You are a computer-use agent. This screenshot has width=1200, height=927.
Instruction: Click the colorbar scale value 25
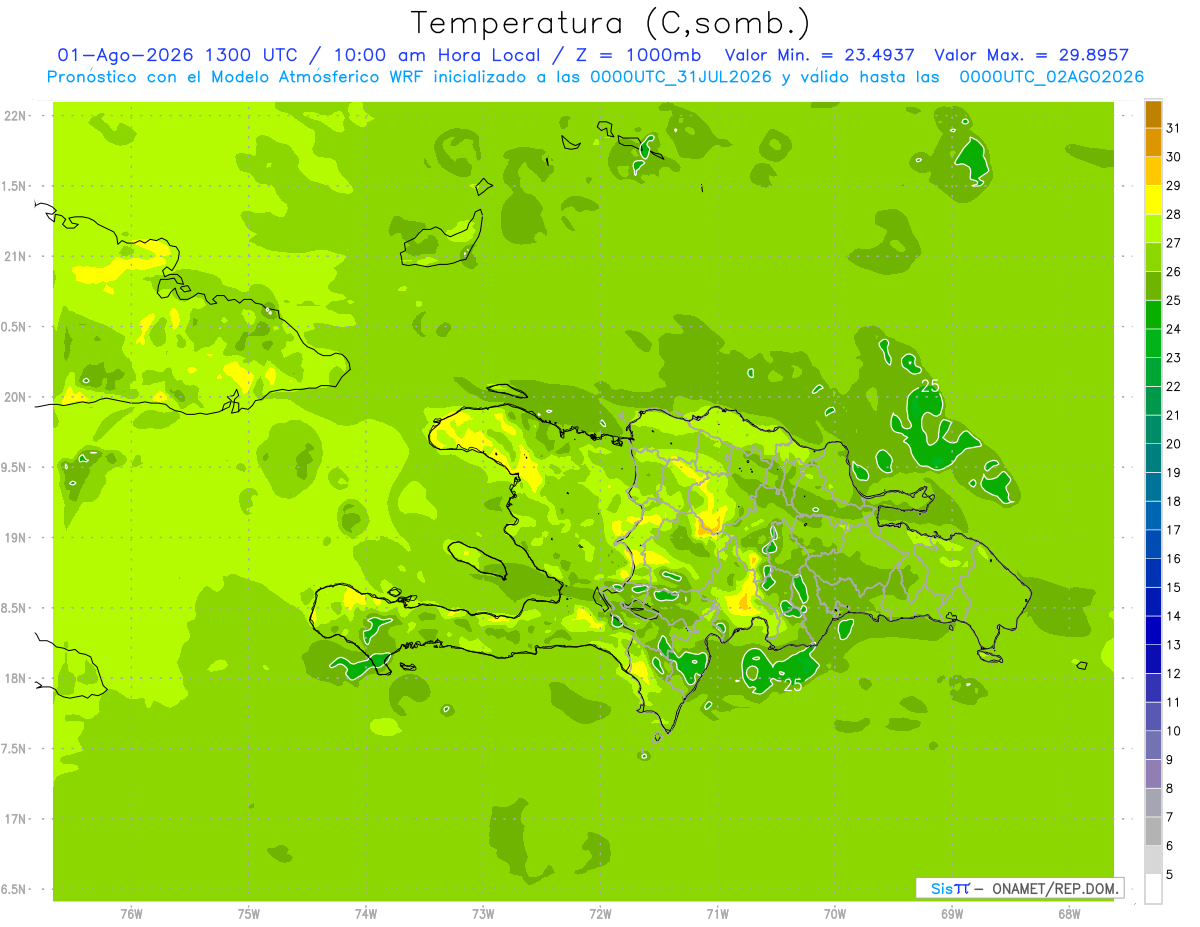click(1174, 300)
